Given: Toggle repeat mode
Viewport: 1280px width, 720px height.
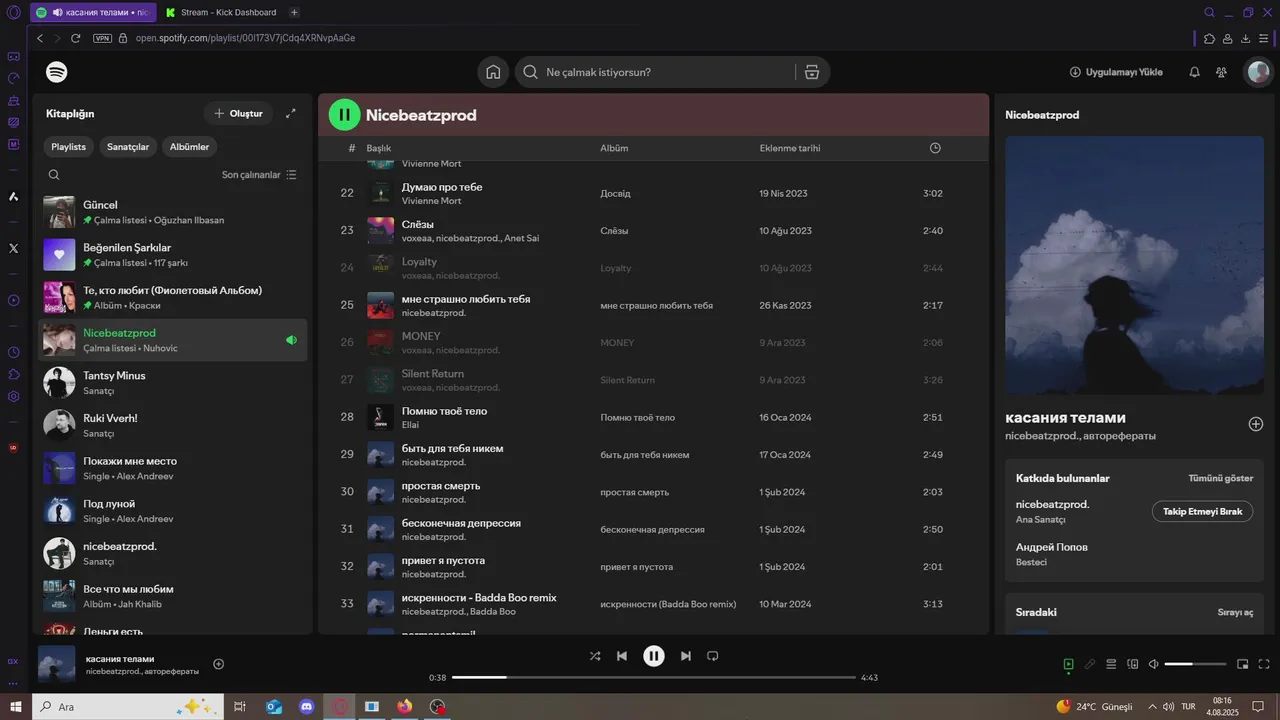Looking at the screenshot, I should pyautogui.click(x=713, y=656).
